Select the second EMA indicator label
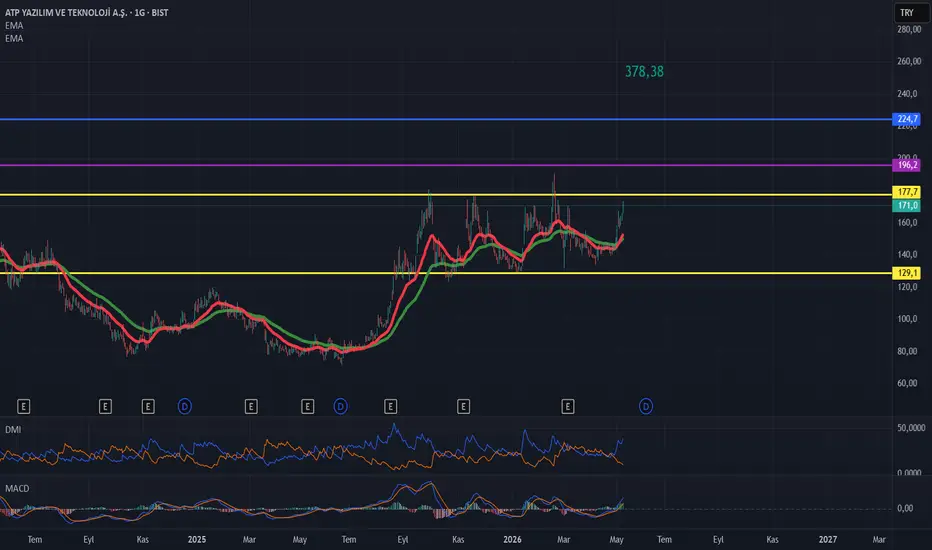Viewport: 932px width, 550px height. 14,39
